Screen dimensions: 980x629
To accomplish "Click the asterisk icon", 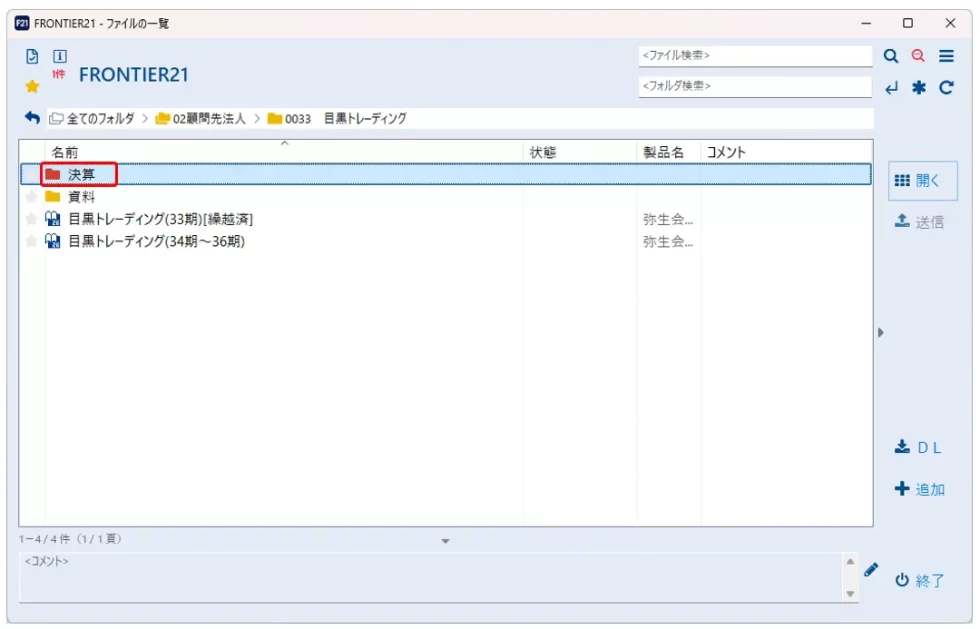I will (x=919, y=88).
